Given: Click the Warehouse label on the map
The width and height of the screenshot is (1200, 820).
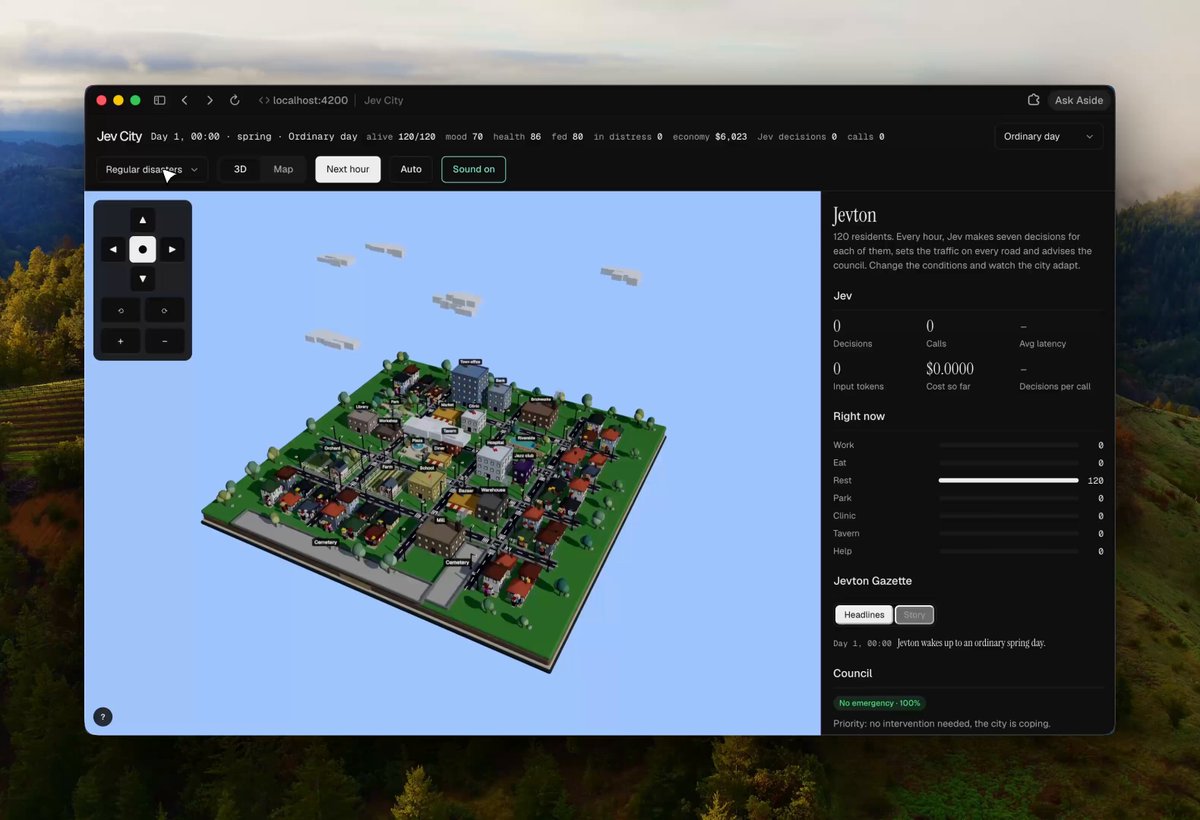Looking at the screenshot, I should [493, 491].
